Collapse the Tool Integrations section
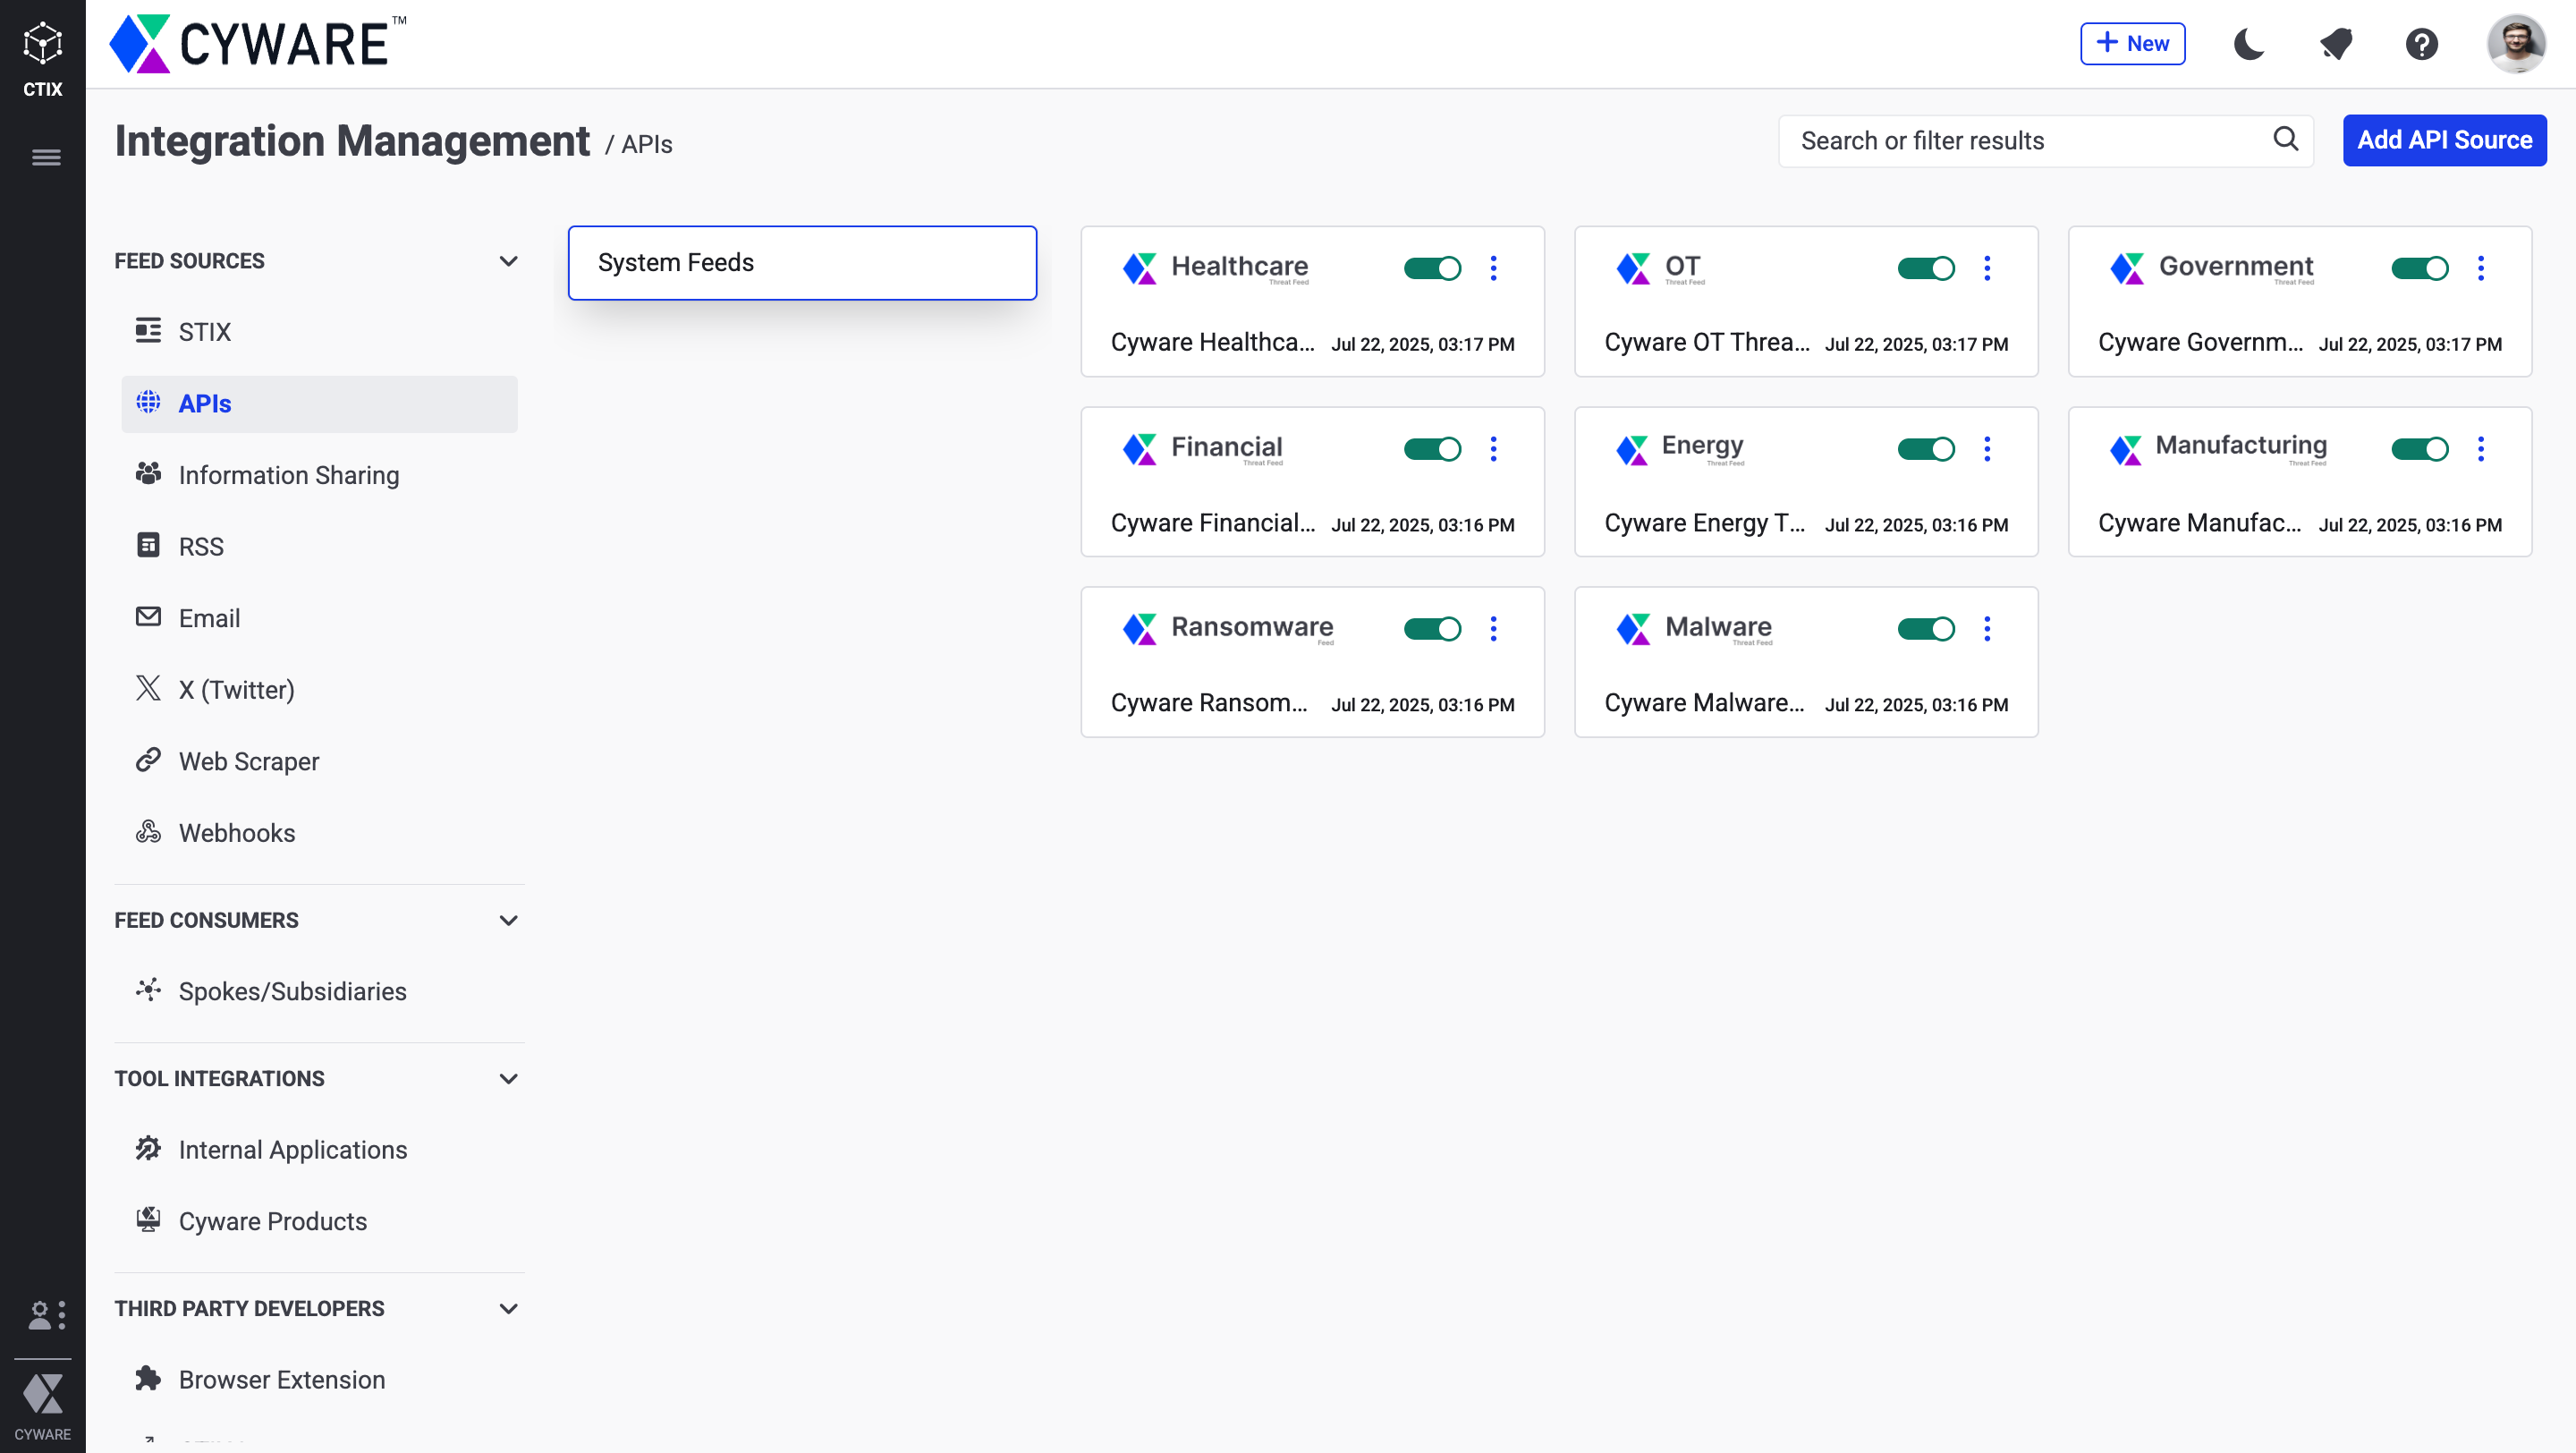This screenshot has height=1453, width=2576. click(x=508, y=1078)
